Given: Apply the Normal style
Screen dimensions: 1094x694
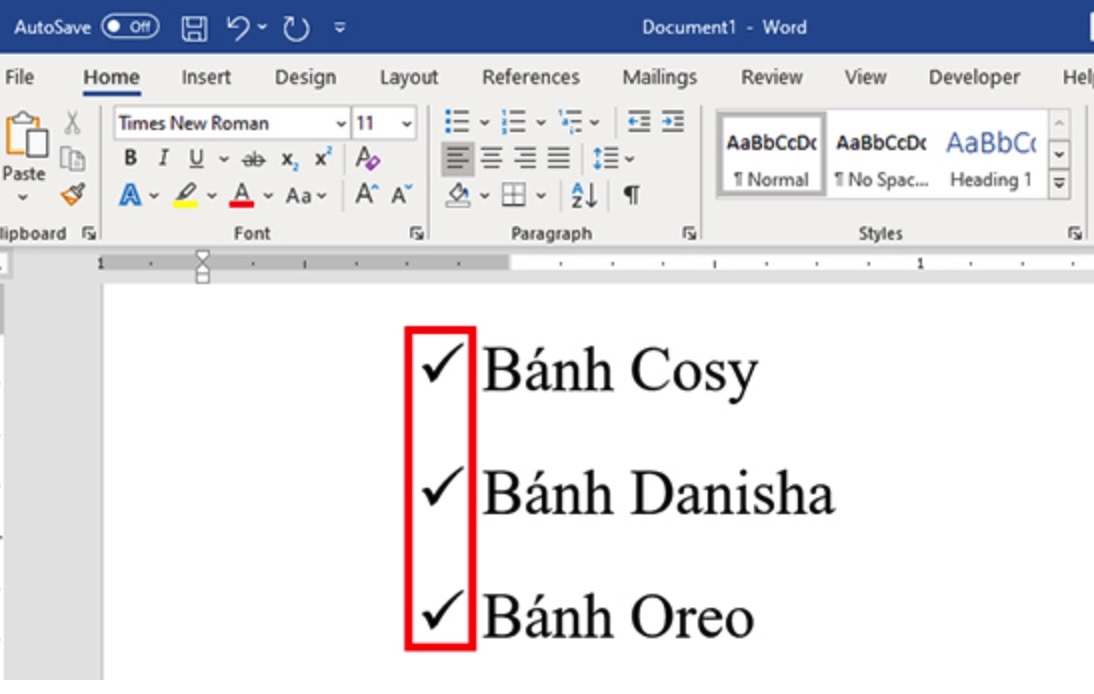Looking at the screenshot, I should click(772, 155).
